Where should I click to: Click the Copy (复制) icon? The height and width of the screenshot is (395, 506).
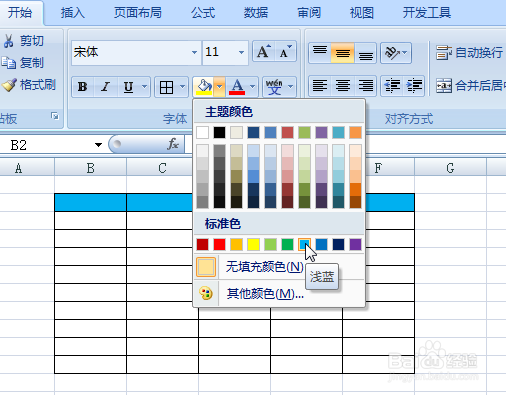click(x=9, y=63)
